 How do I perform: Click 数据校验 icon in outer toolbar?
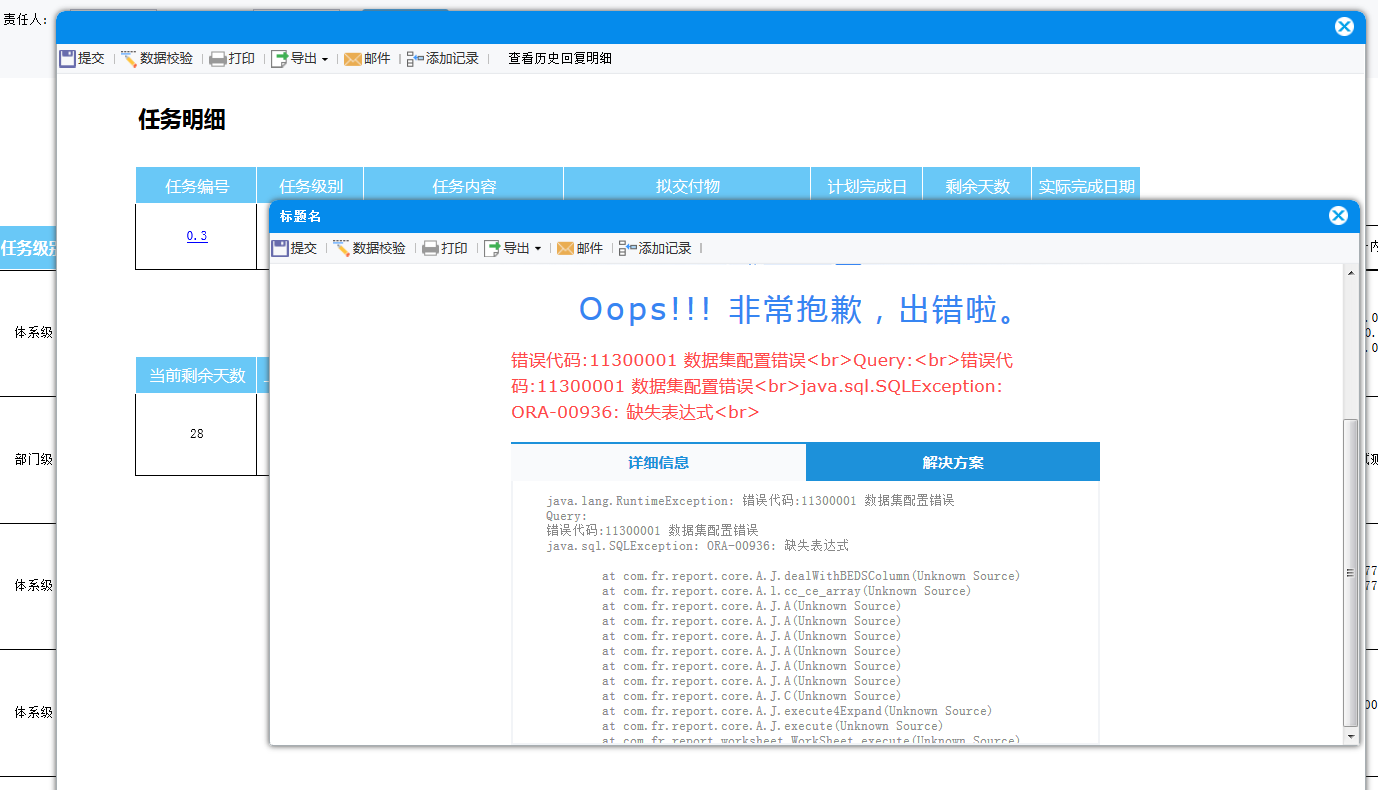pyautogui.click(x=129, y=59)
